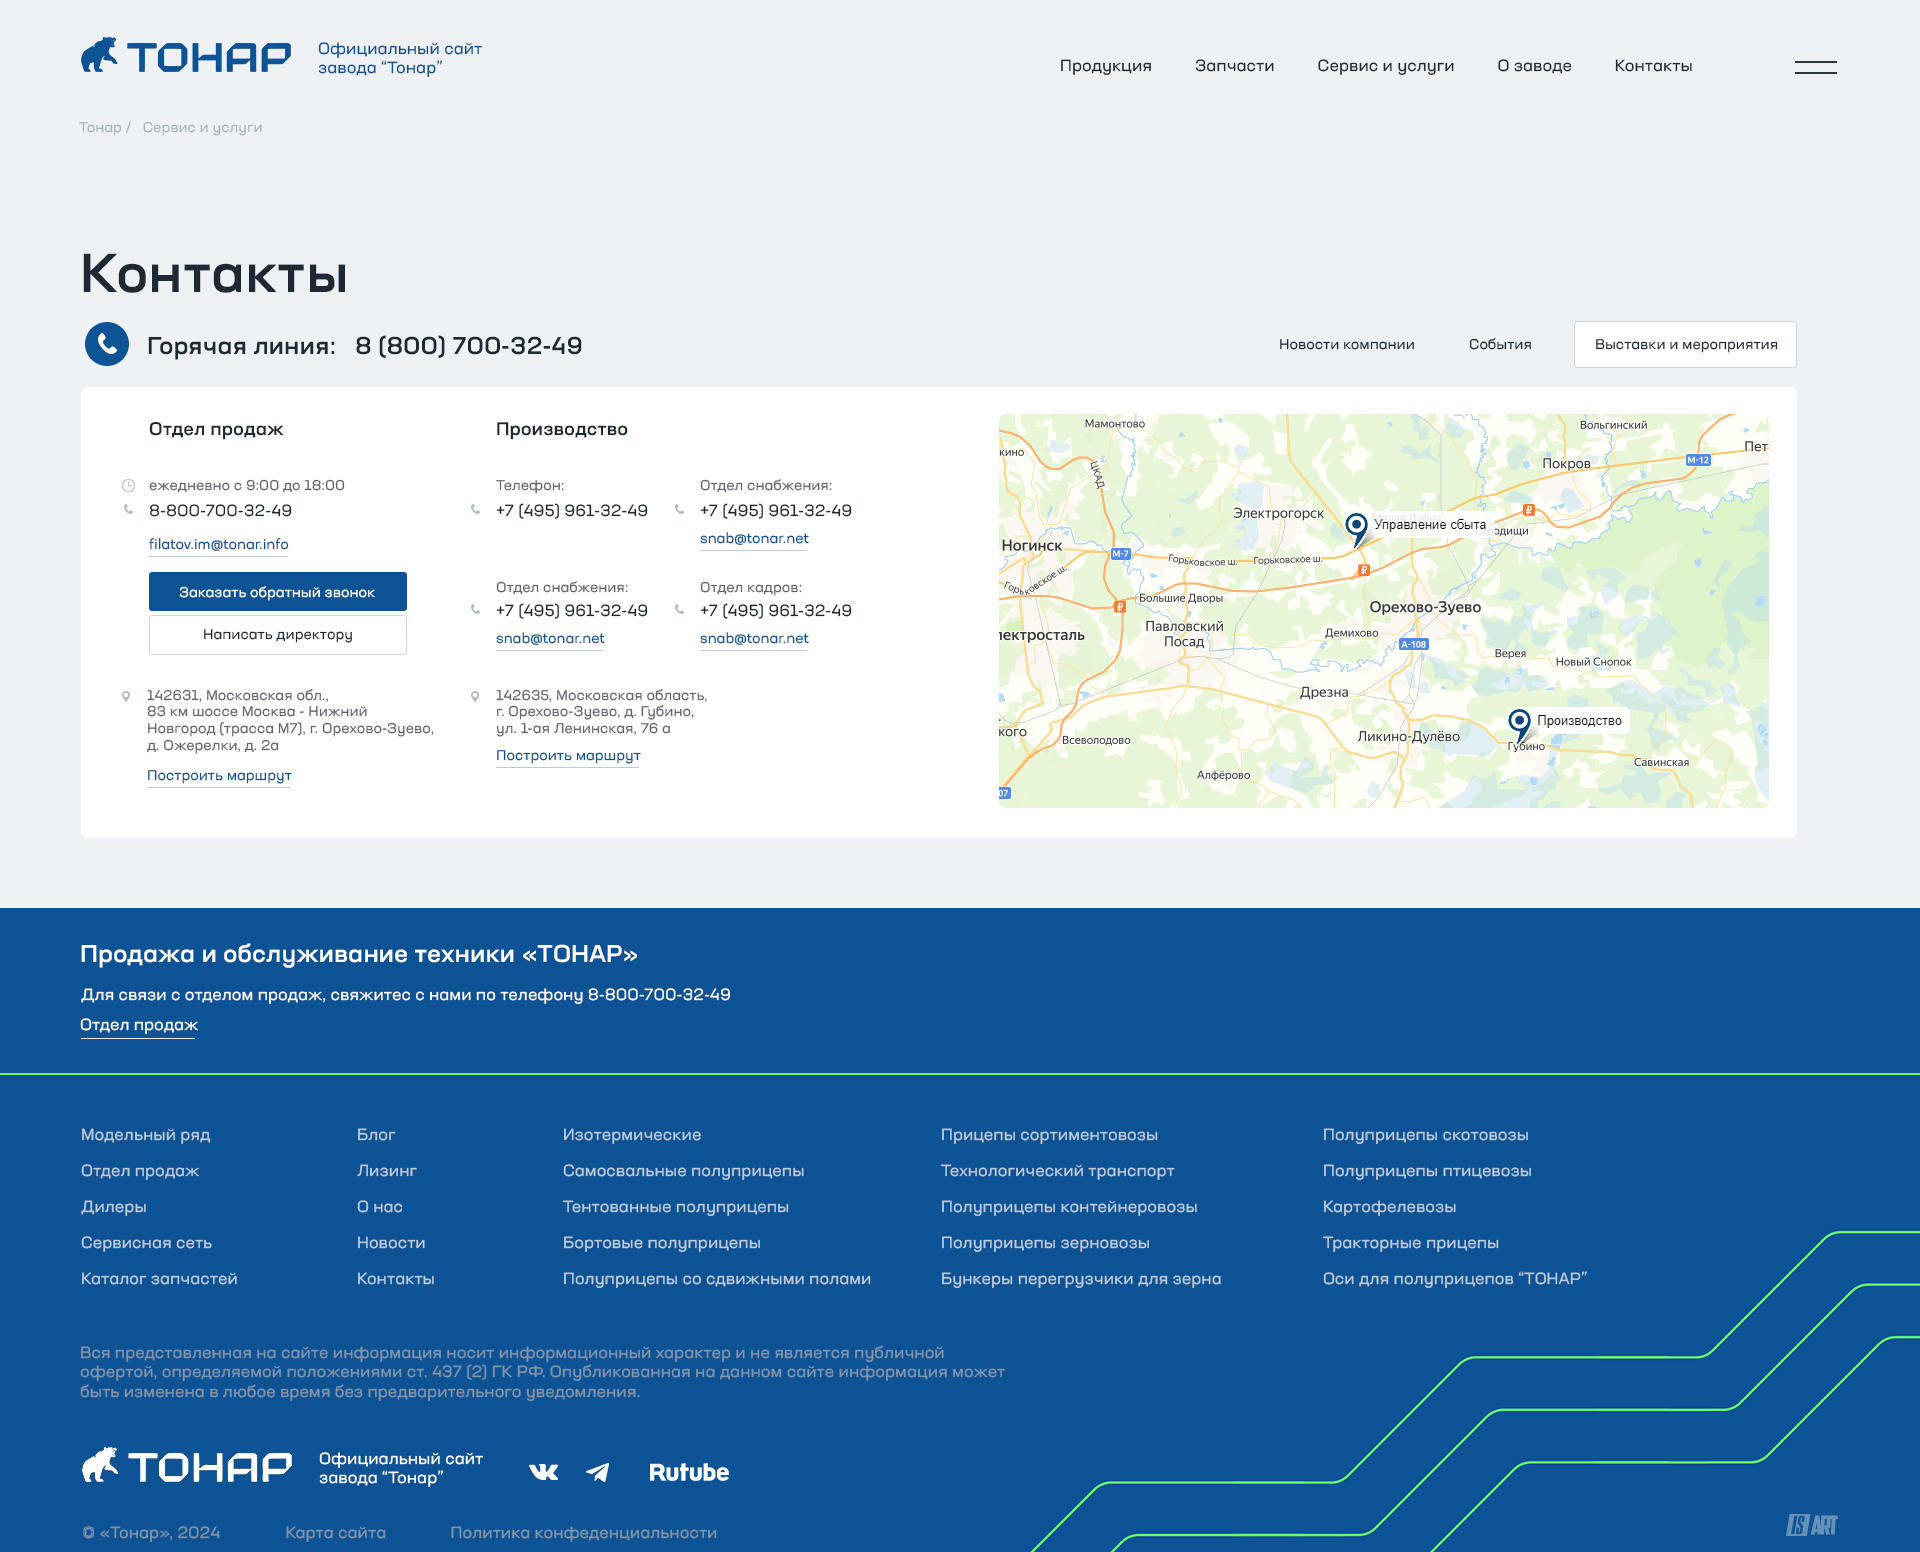Click Заказать обратный звонок button
The height and width of the screenshot is (1552, 1920).
278,592
